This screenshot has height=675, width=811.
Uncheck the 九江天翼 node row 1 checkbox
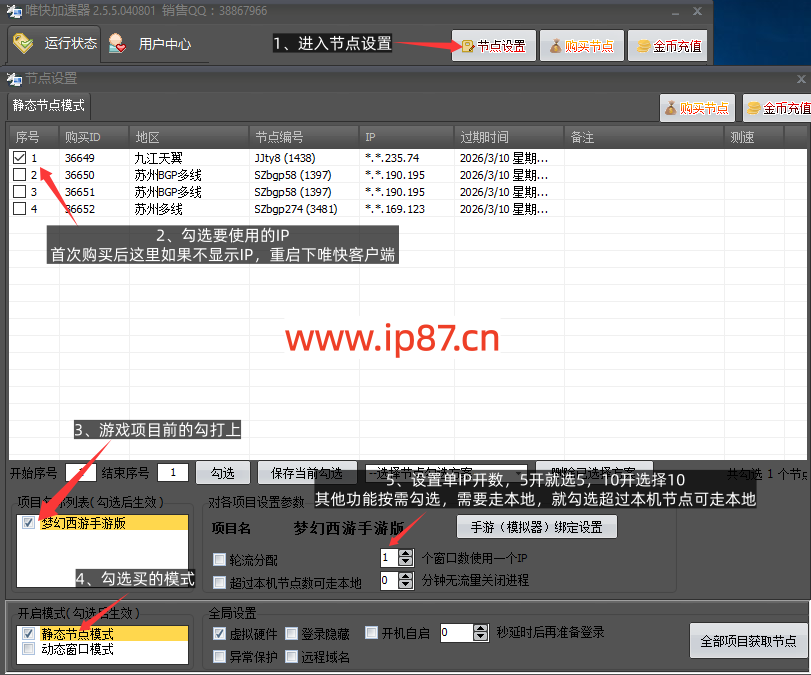pos(20,158)
